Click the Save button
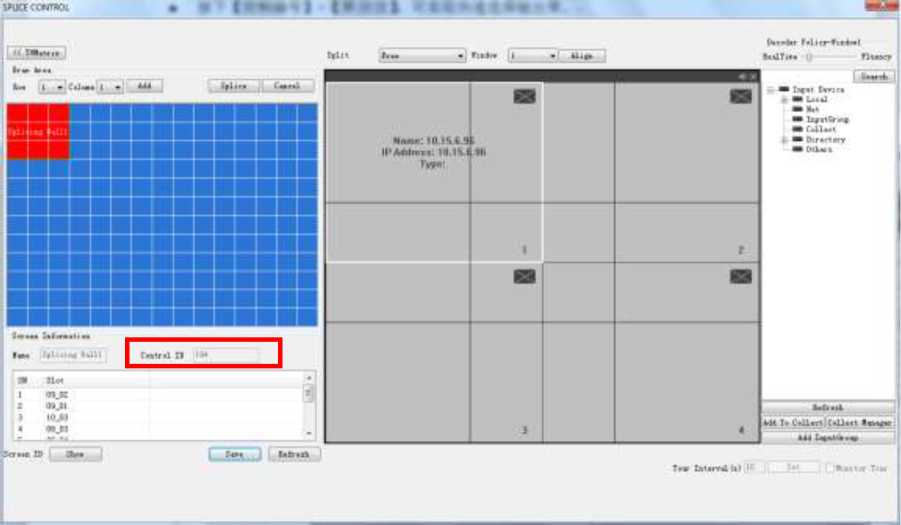The height and width of the screenshot is (525, 901). pyautogui.click(x=235, y=454)
